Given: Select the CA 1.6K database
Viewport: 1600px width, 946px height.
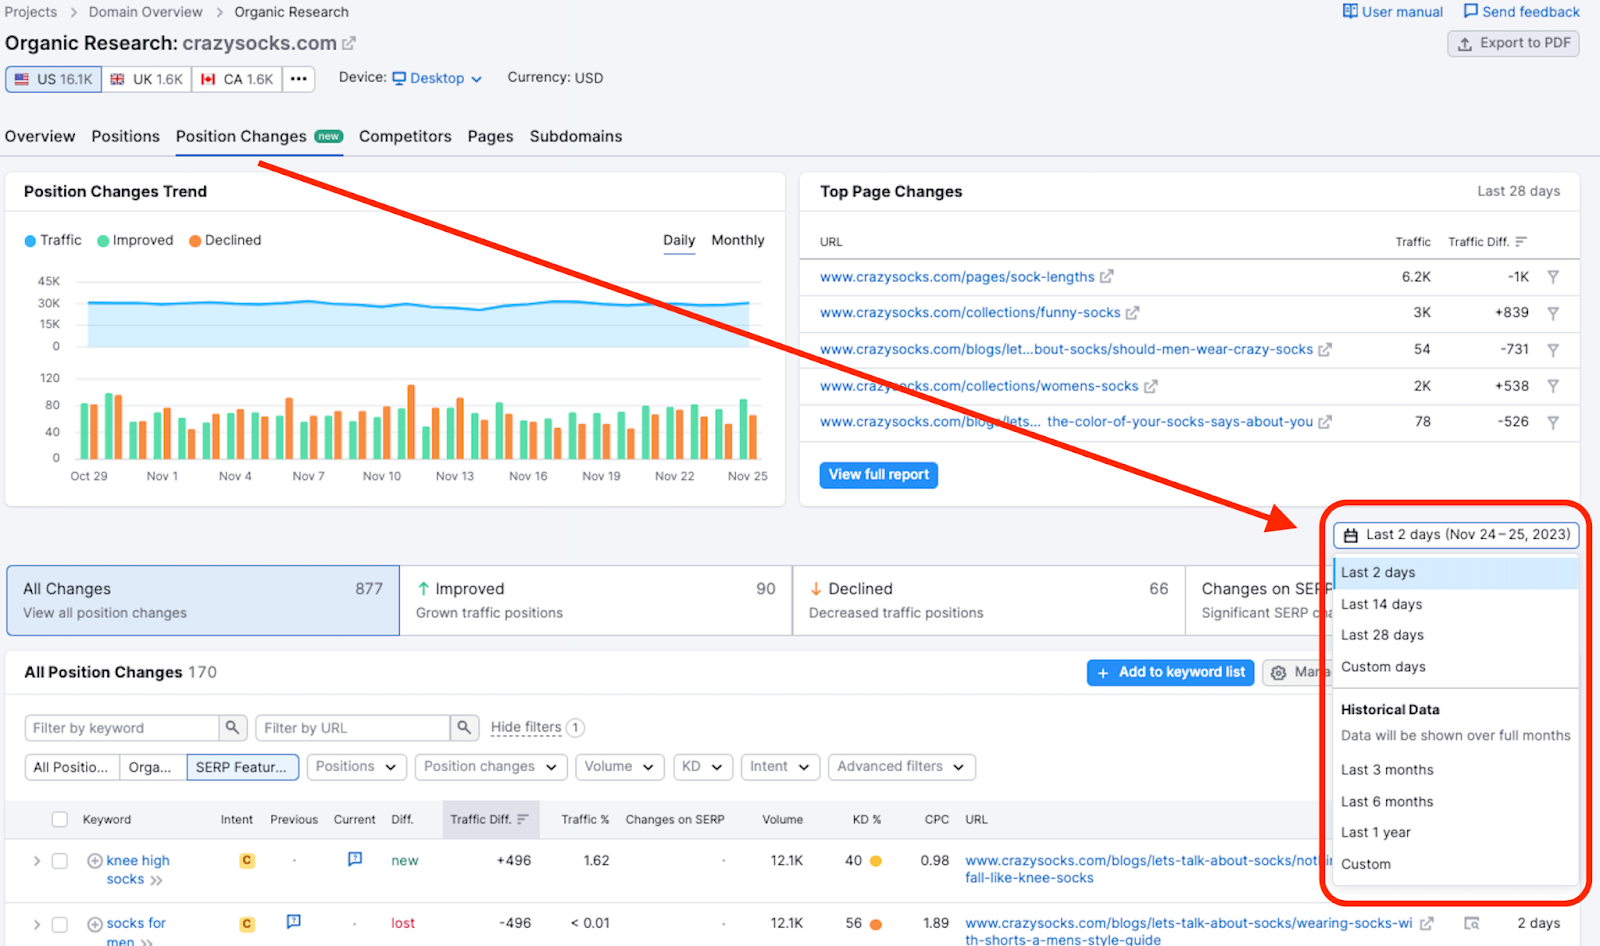Looking at the screenshot, I should (x=237, y=79).
